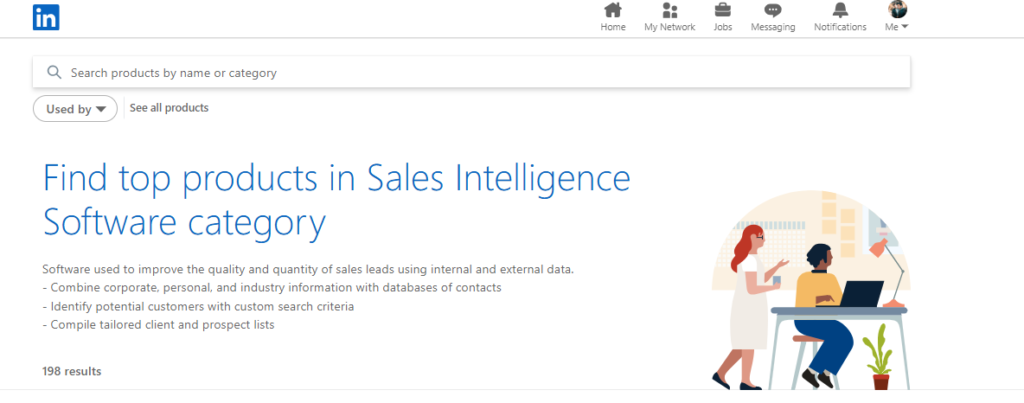
Task: Open the Home icon in navigation
Action: pos(613,10)
